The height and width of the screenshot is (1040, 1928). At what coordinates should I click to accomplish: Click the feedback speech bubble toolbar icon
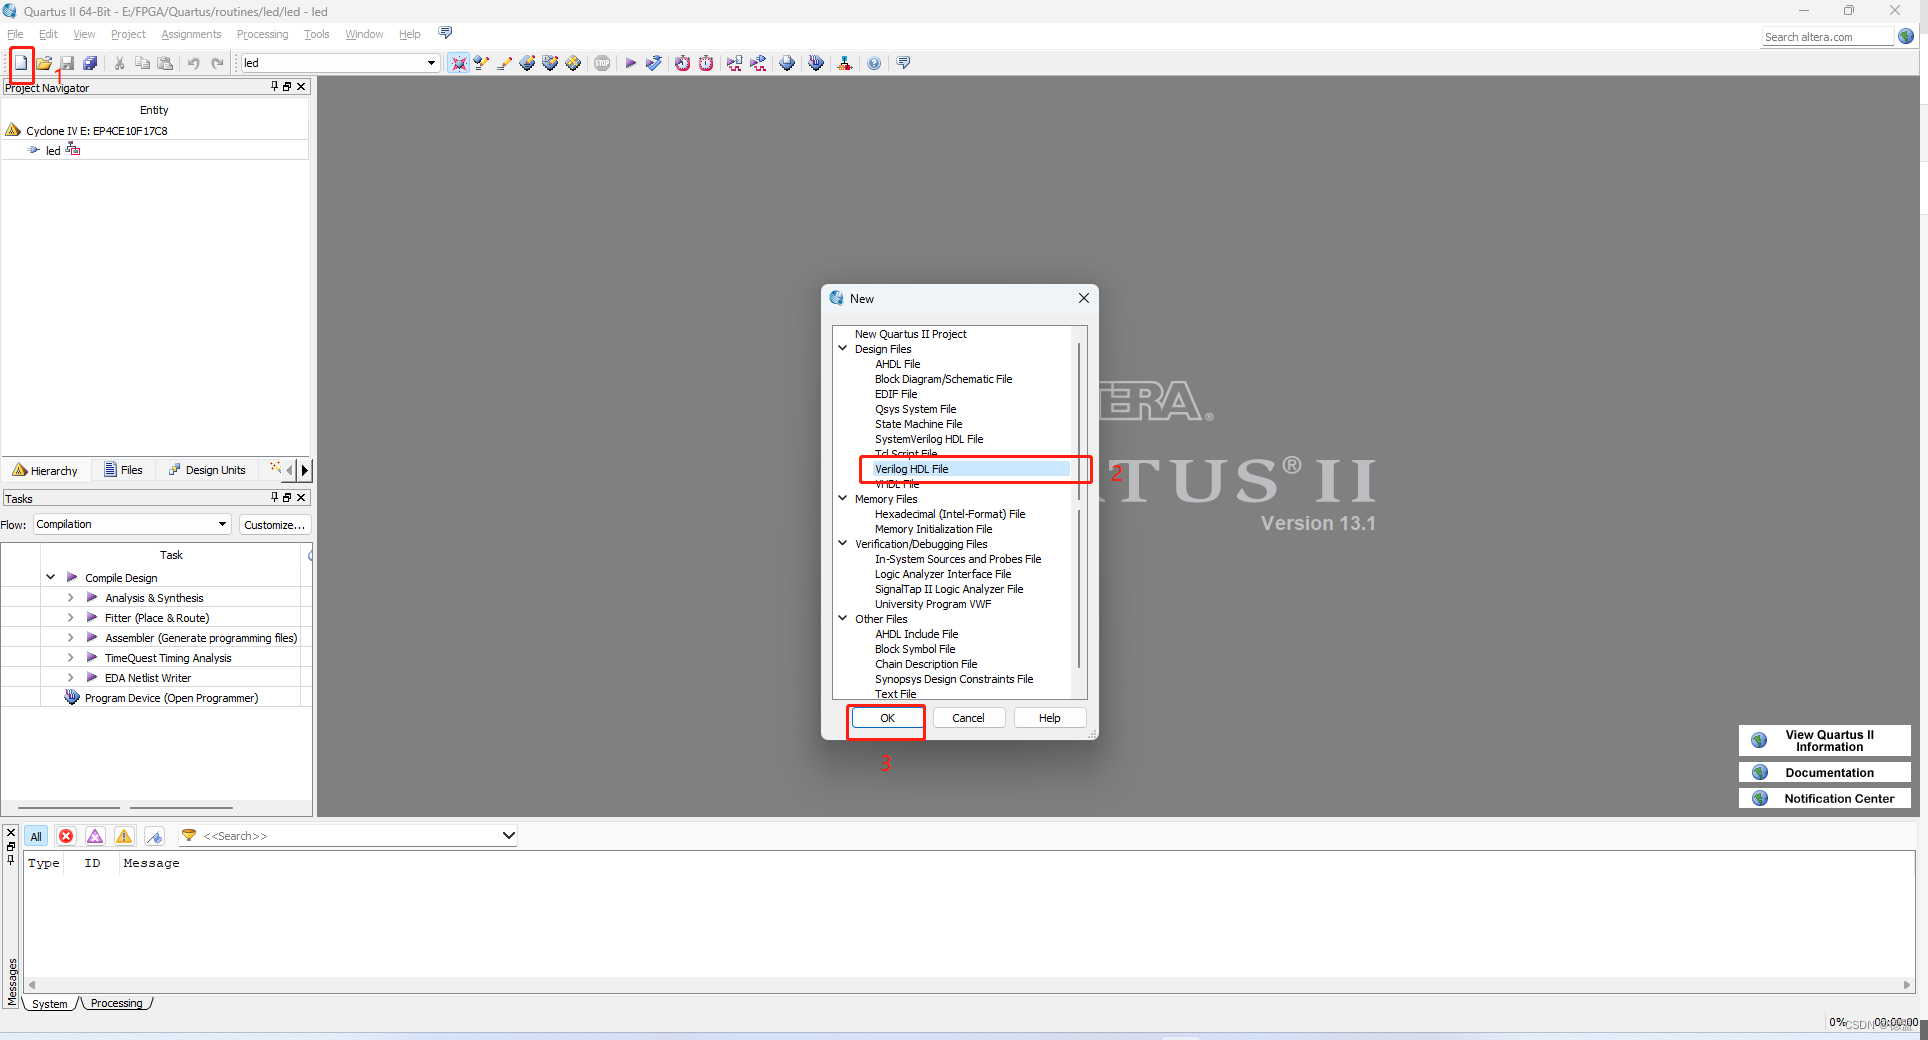903,63
